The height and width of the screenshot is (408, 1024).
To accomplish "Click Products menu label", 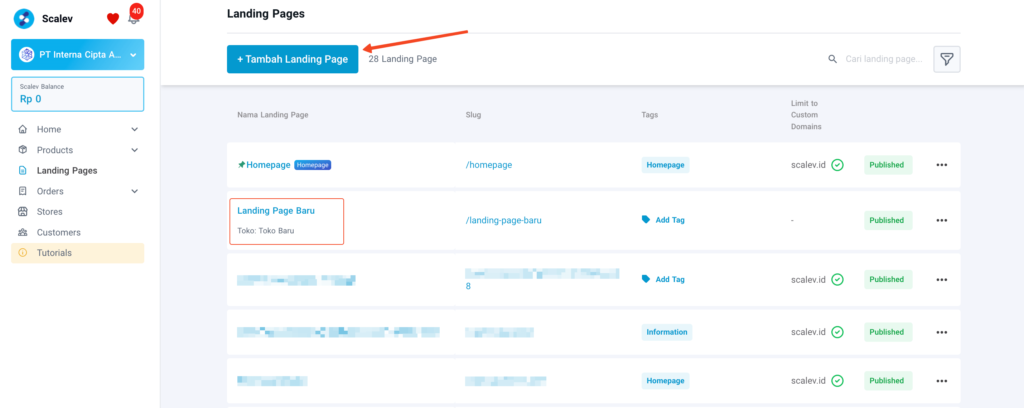I will tap(55, 150).
